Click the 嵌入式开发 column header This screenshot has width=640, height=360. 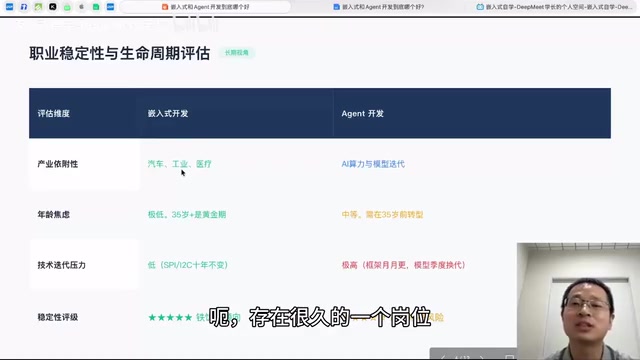[x=168, y=113]
